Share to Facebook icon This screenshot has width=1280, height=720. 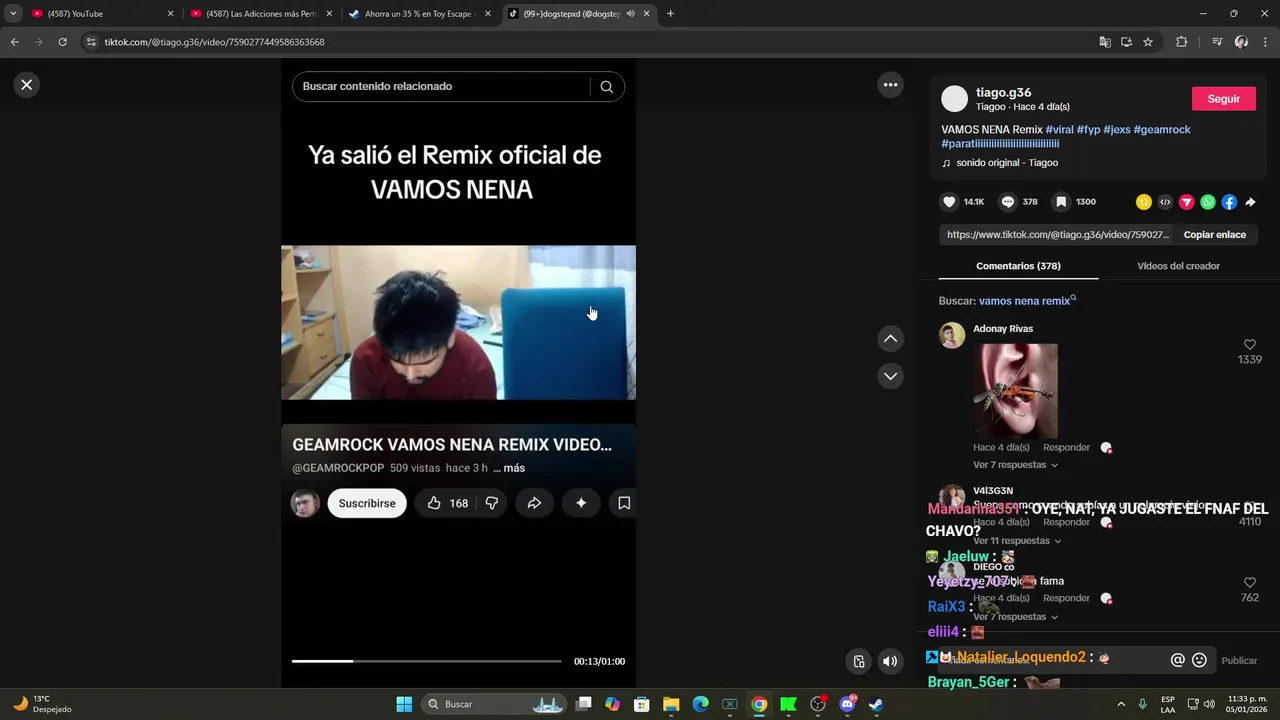click(x=1229, y=202)
